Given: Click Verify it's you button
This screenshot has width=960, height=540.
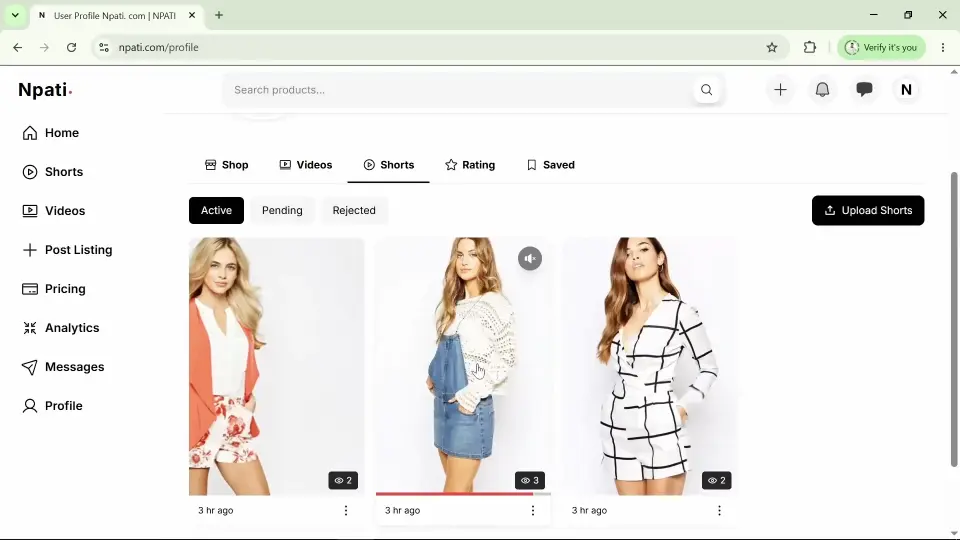Looking at the screenshot, I should 881,47.
